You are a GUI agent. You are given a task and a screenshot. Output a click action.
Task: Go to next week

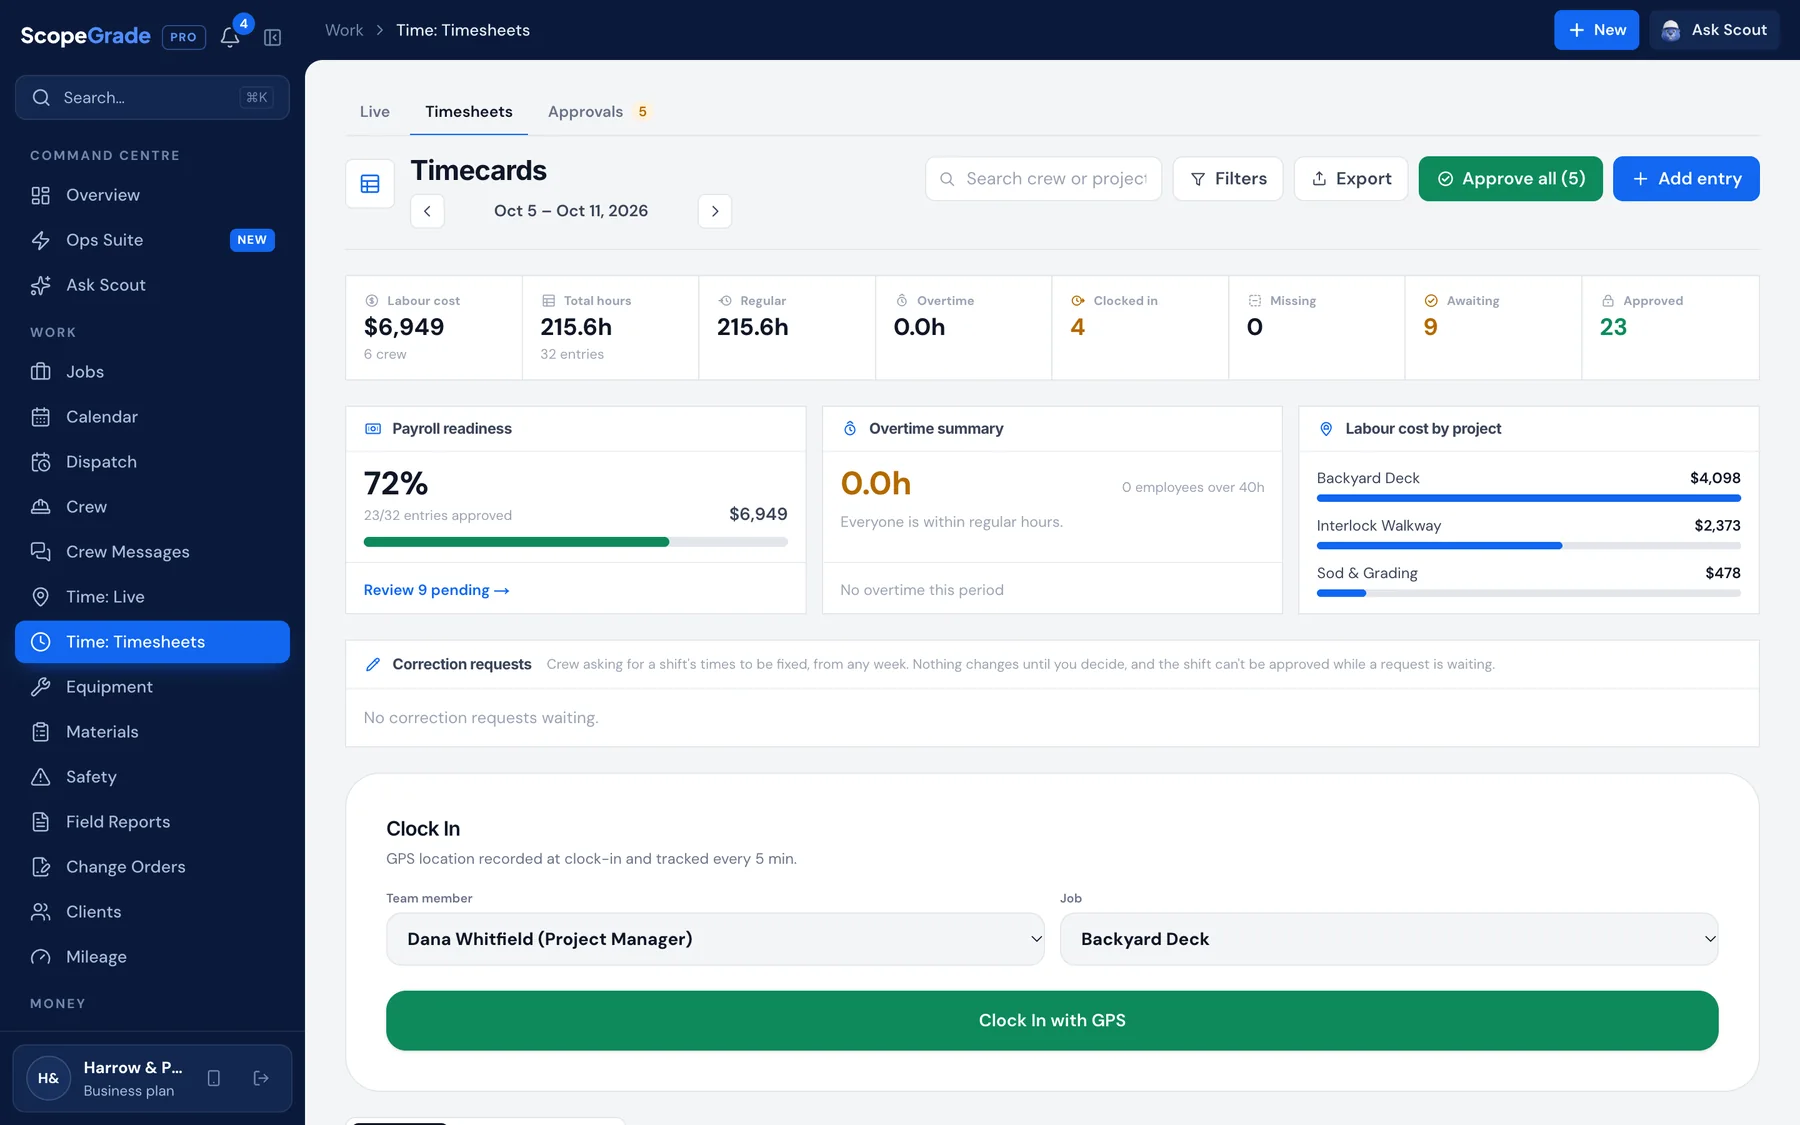point(715,211)
